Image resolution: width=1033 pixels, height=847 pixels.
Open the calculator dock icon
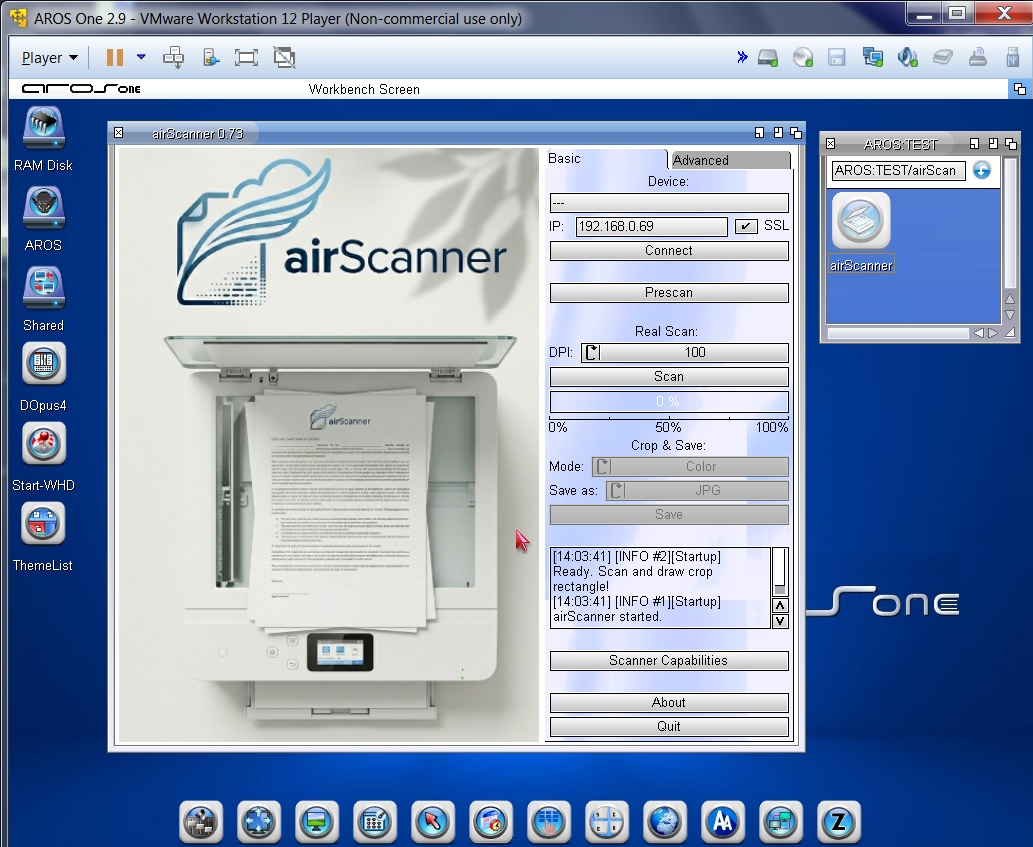click(x=375, y=822)
